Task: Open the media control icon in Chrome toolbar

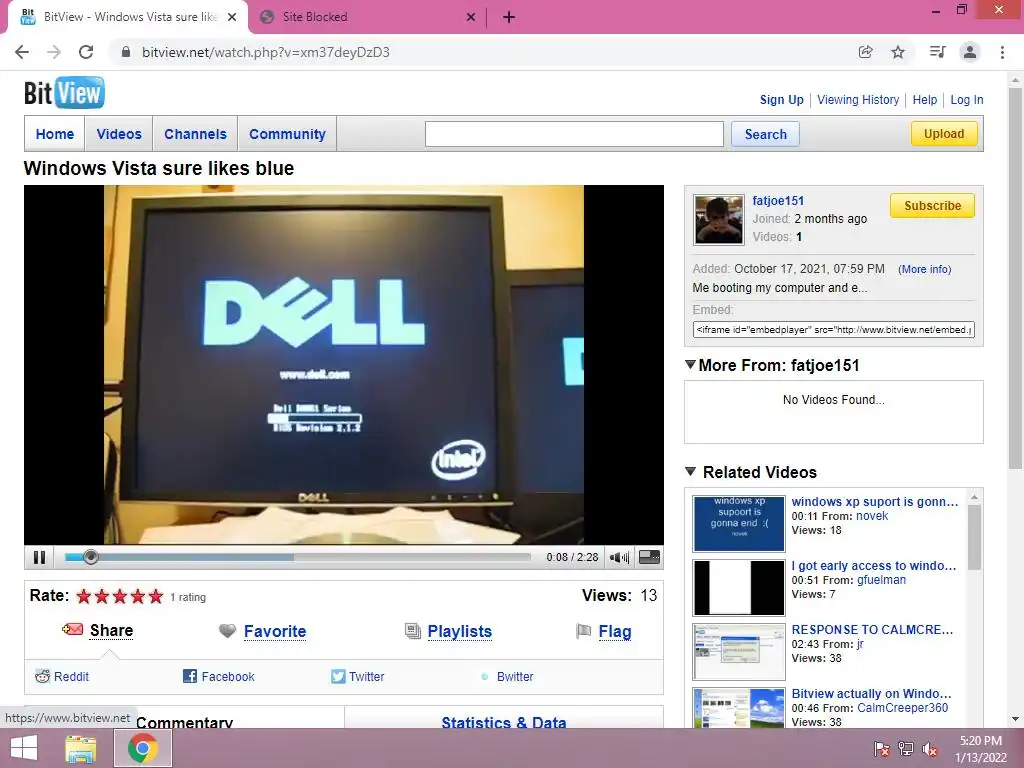Action: pos(937,52)
